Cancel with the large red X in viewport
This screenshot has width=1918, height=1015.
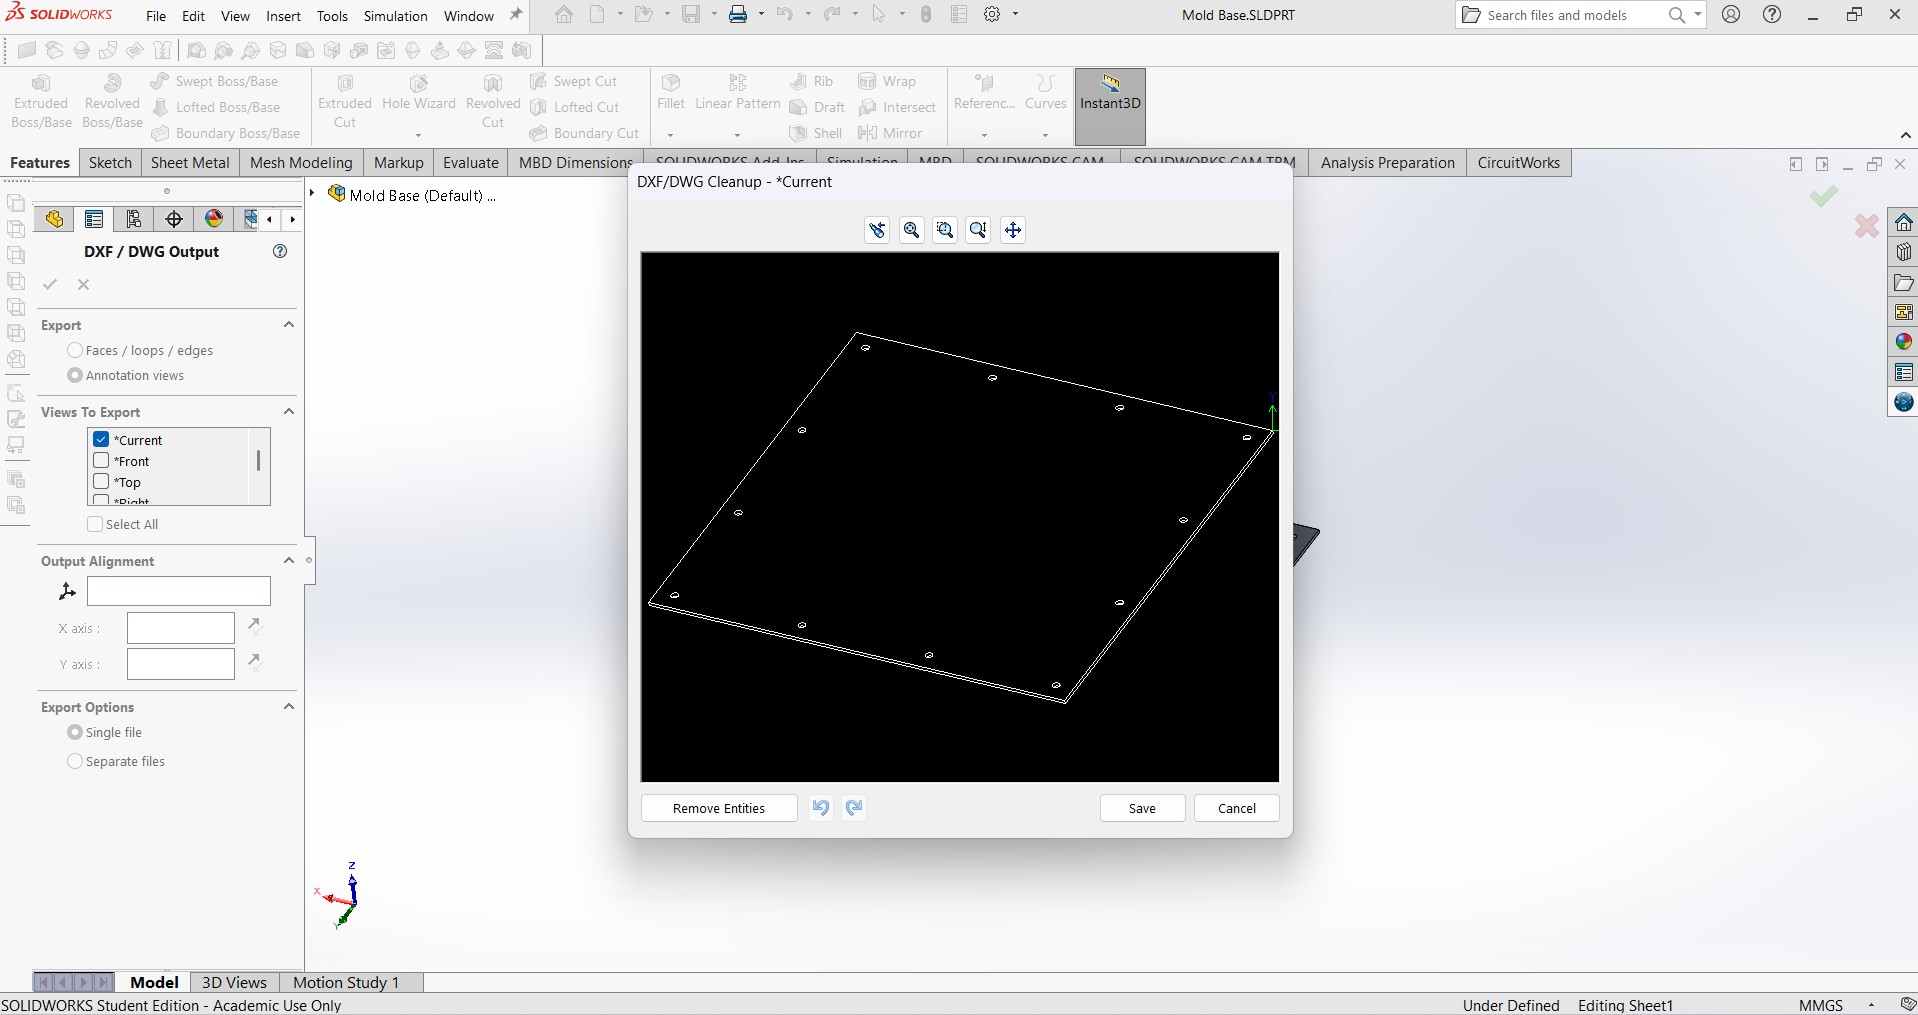1866,226
